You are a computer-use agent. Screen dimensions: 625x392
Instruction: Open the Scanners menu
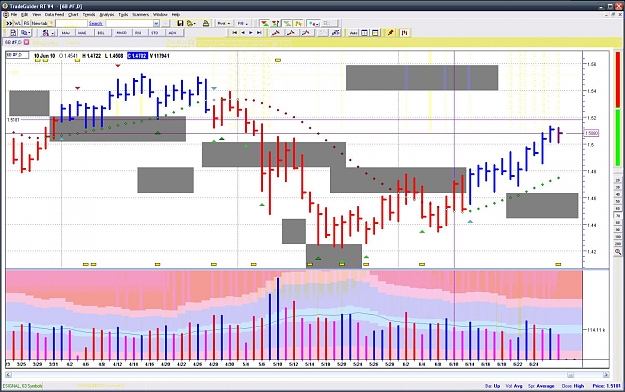(140, 15)
